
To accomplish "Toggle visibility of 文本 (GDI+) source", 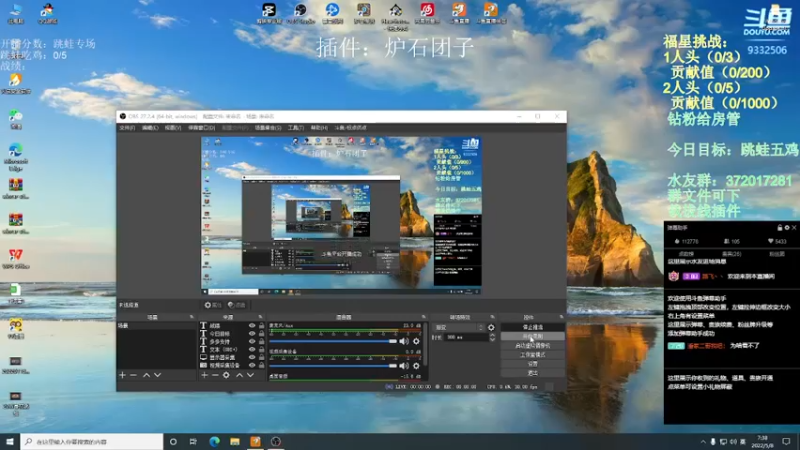I will [x=252, y=349].
